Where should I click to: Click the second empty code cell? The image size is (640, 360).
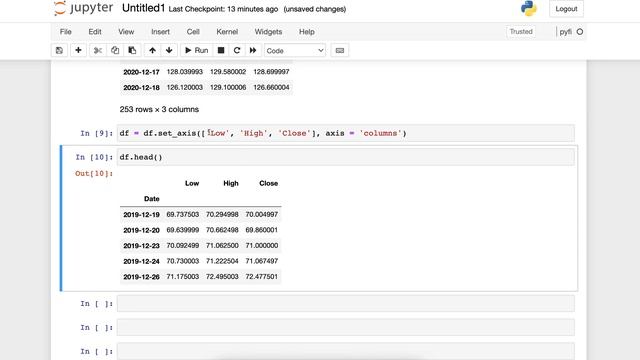pos(346,327)
